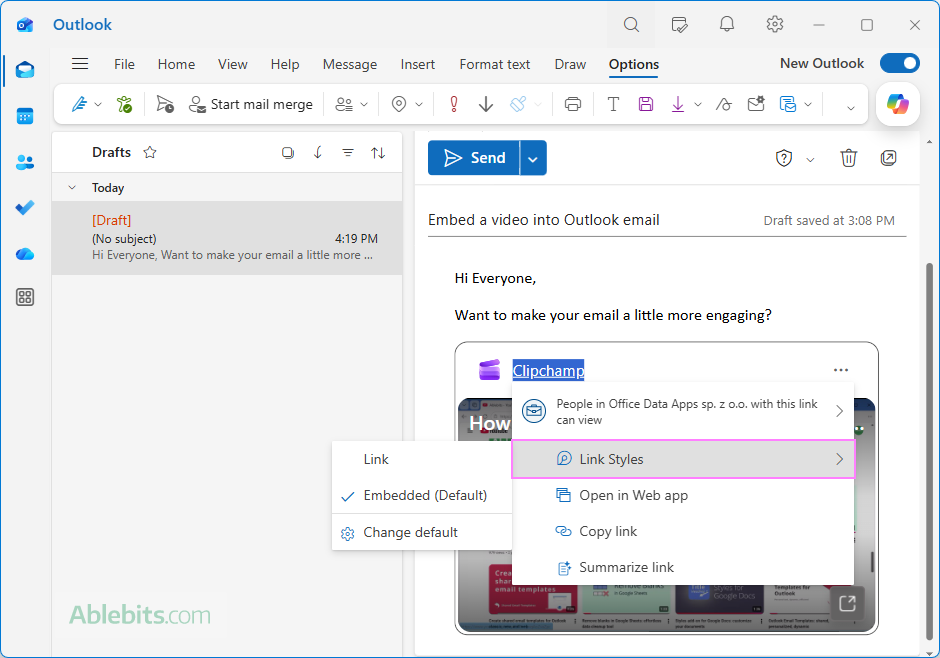Switch to the Format text tab
The height and width of the screenshot is (658, 940).
pyautogui.click(x=495, y=64)
